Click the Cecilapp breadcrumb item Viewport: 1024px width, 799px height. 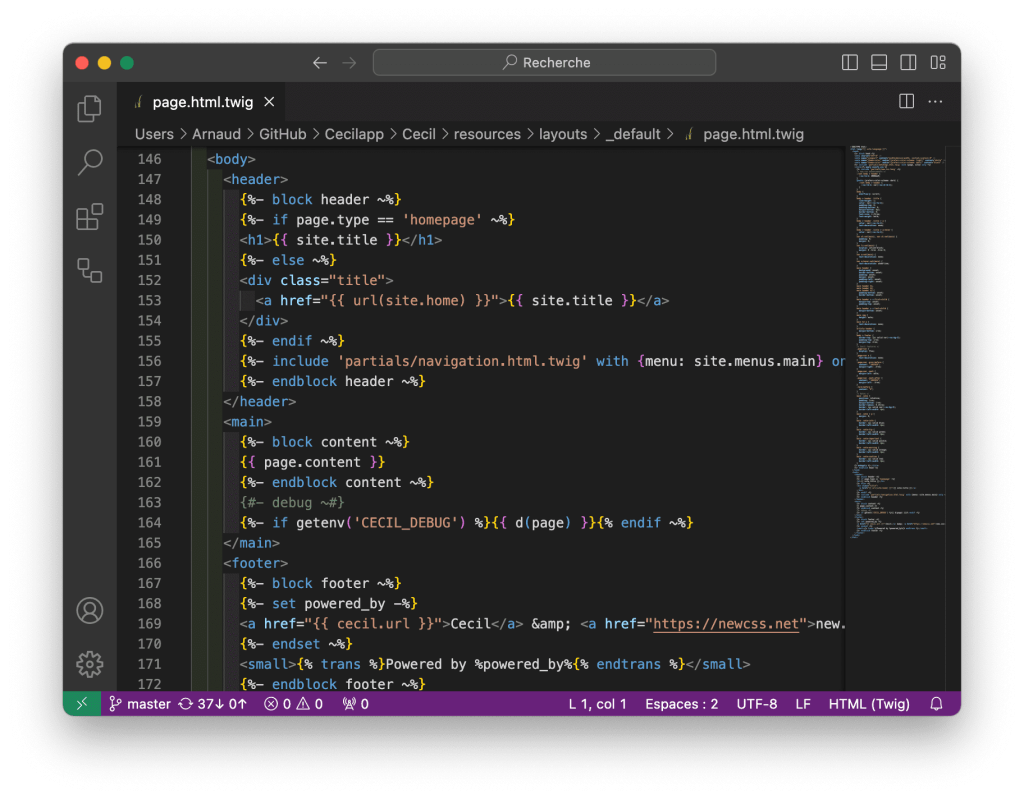(x=354, y=134)
